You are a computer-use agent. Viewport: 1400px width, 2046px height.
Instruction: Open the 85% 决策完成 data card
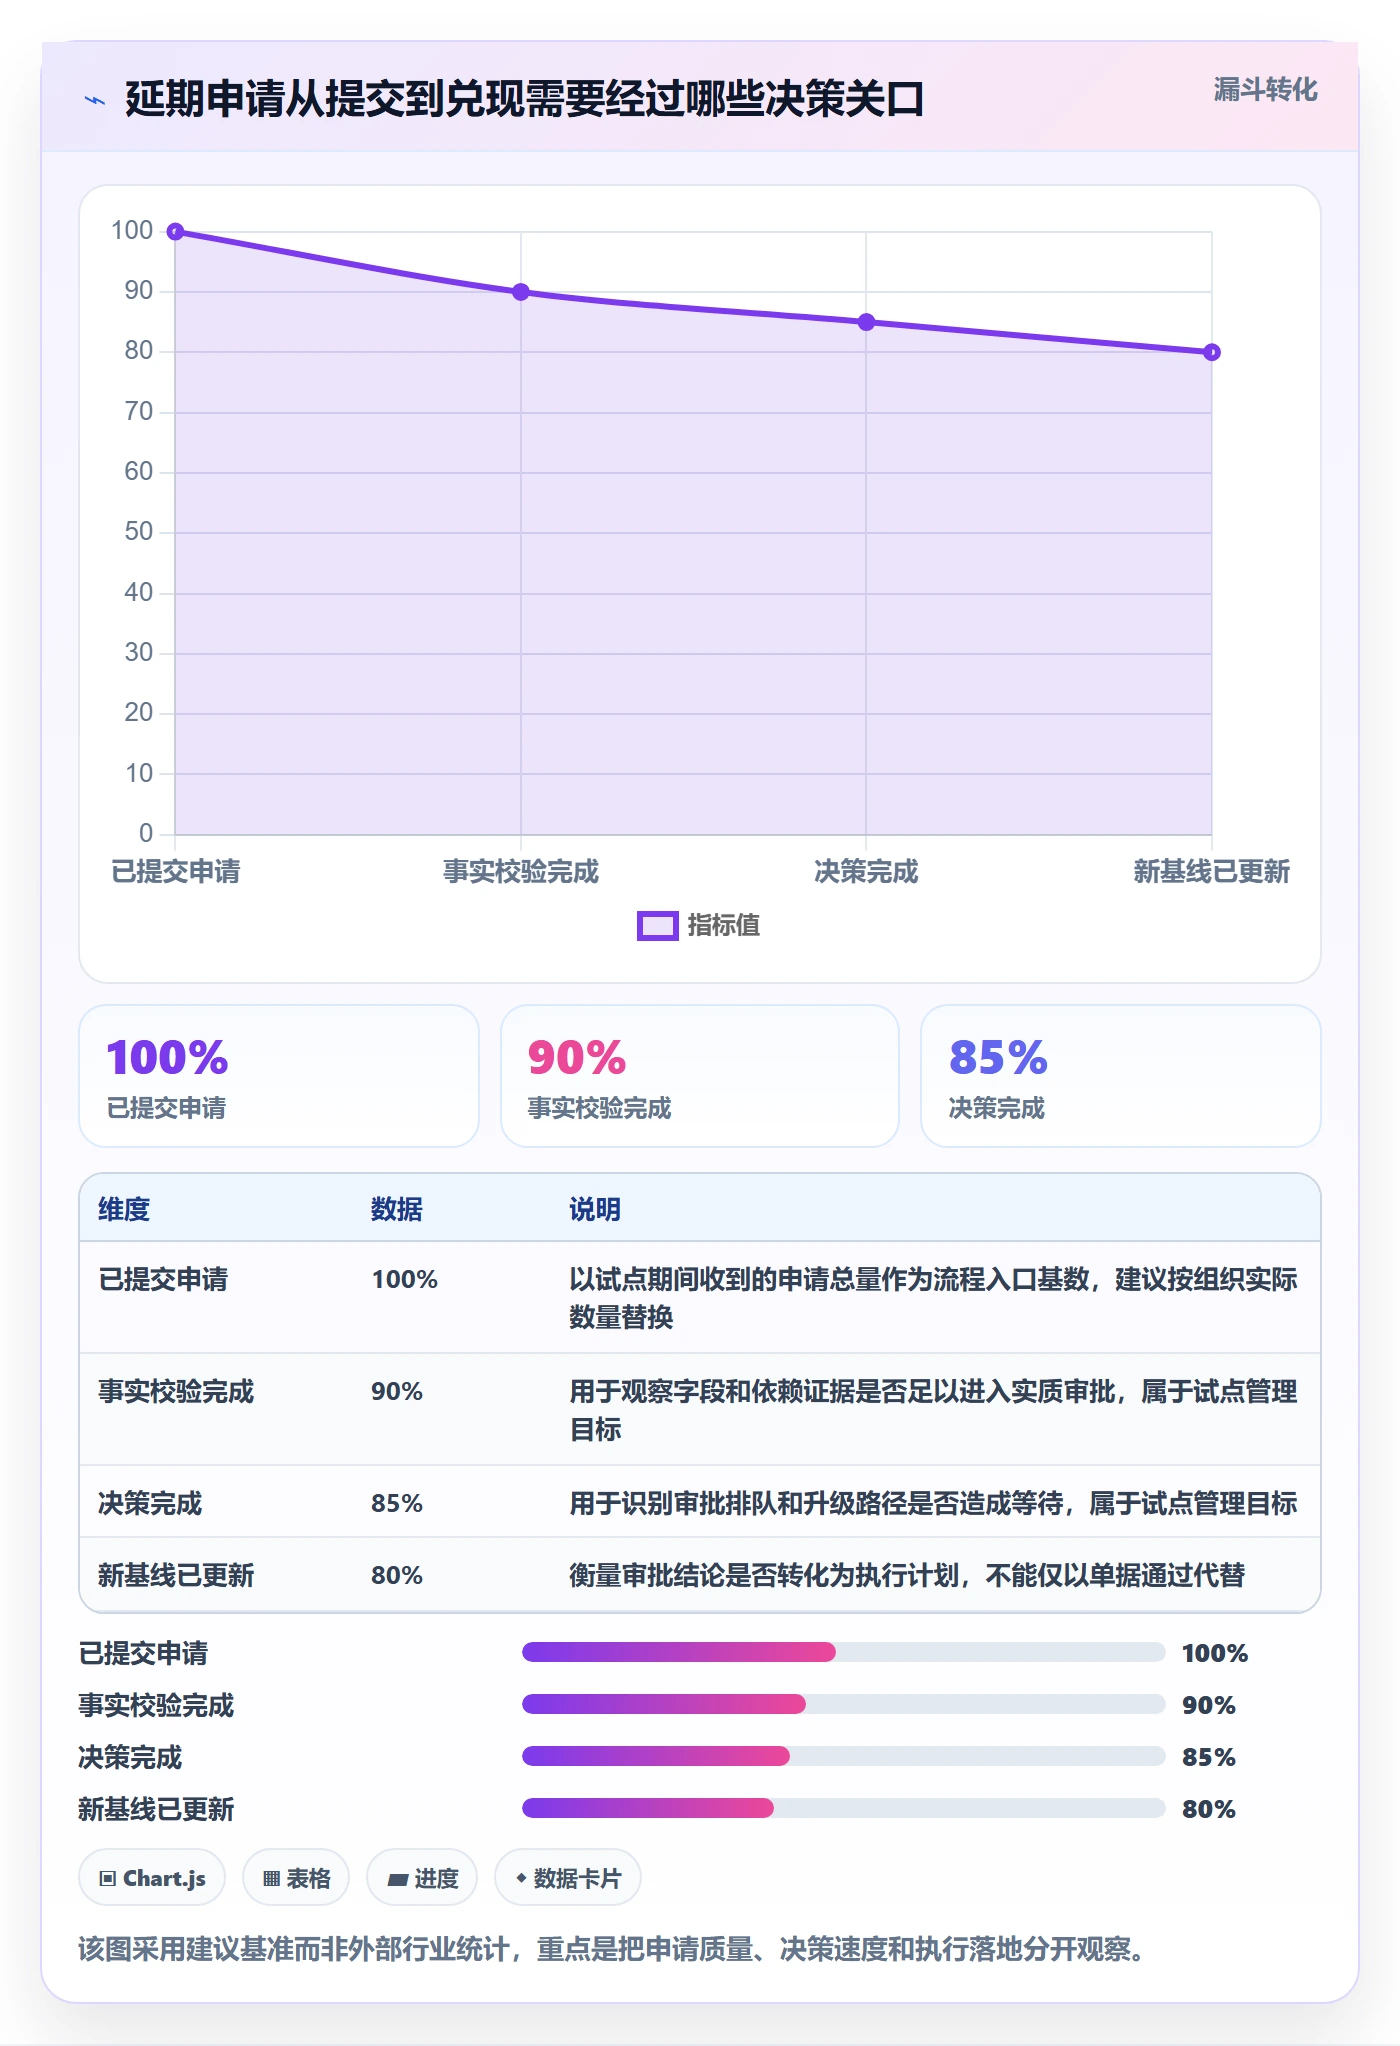coord(1121,1076)
